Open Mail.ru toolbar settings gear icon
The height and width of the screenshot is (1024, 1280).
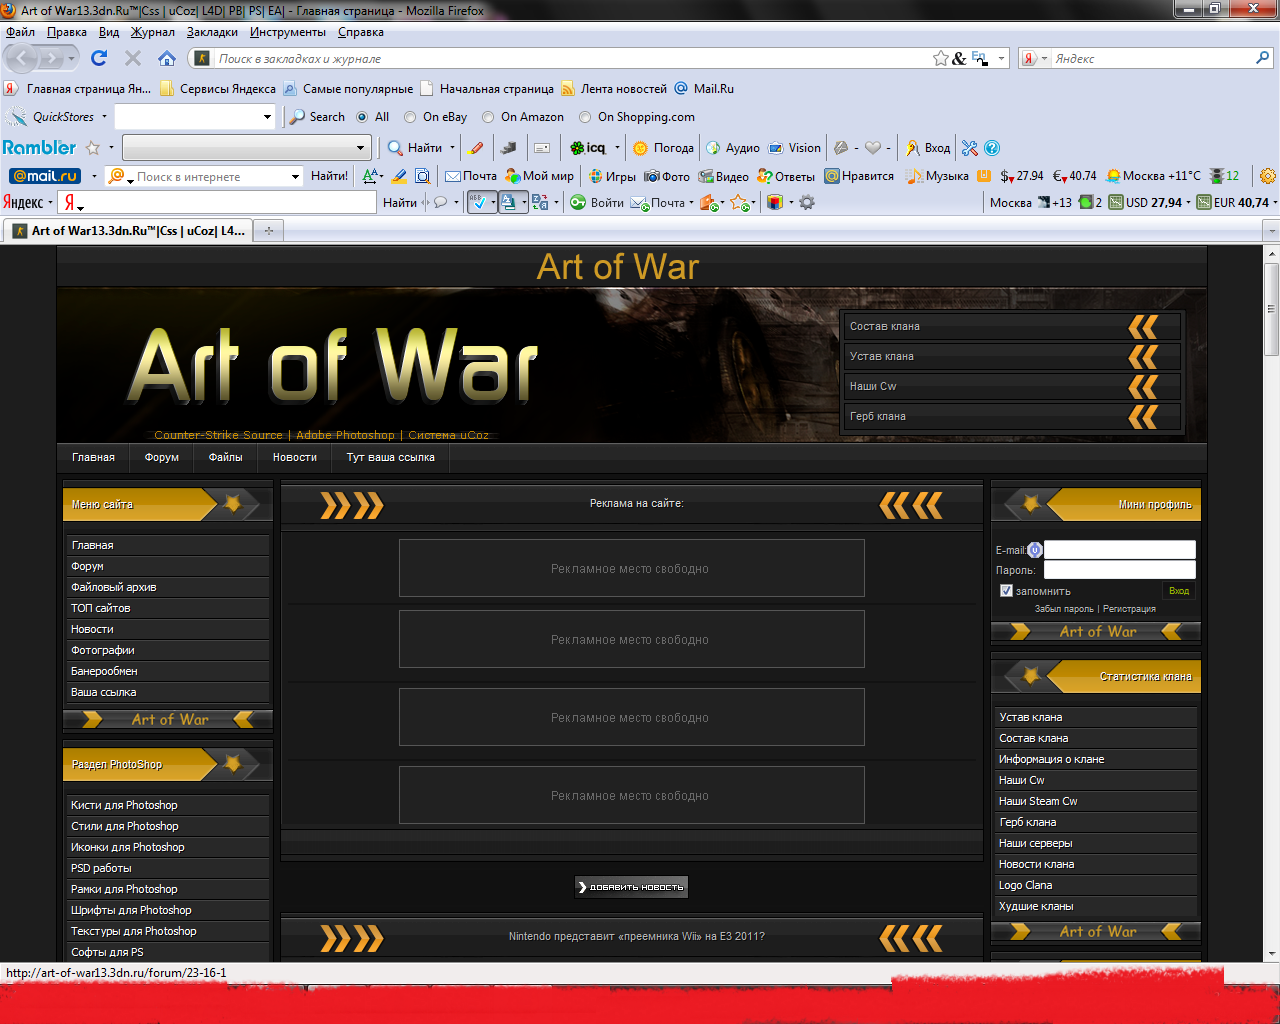pyautogui.click(x=1268, y=176)
